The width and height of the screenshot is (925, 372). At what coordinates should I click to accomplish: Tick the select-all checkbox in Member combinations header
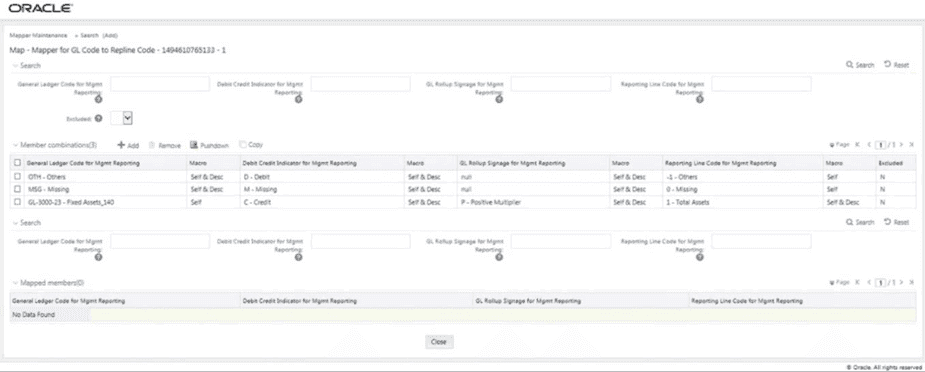17,163
